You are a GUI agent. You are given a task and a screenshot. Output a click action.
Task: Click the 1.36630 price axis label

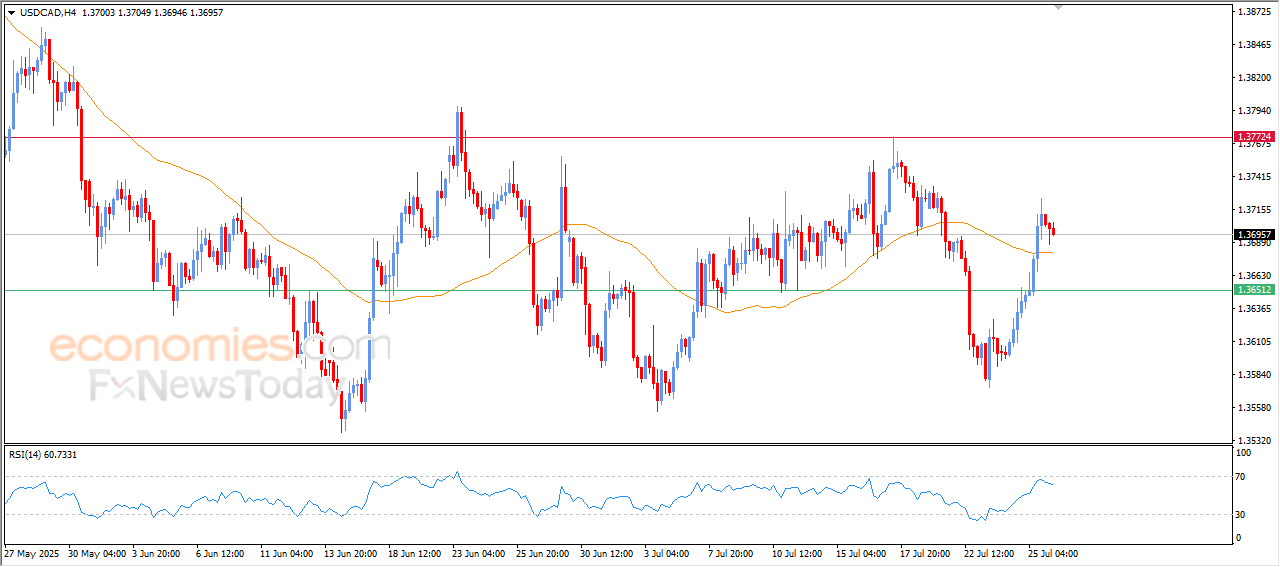coord(1254,276)
